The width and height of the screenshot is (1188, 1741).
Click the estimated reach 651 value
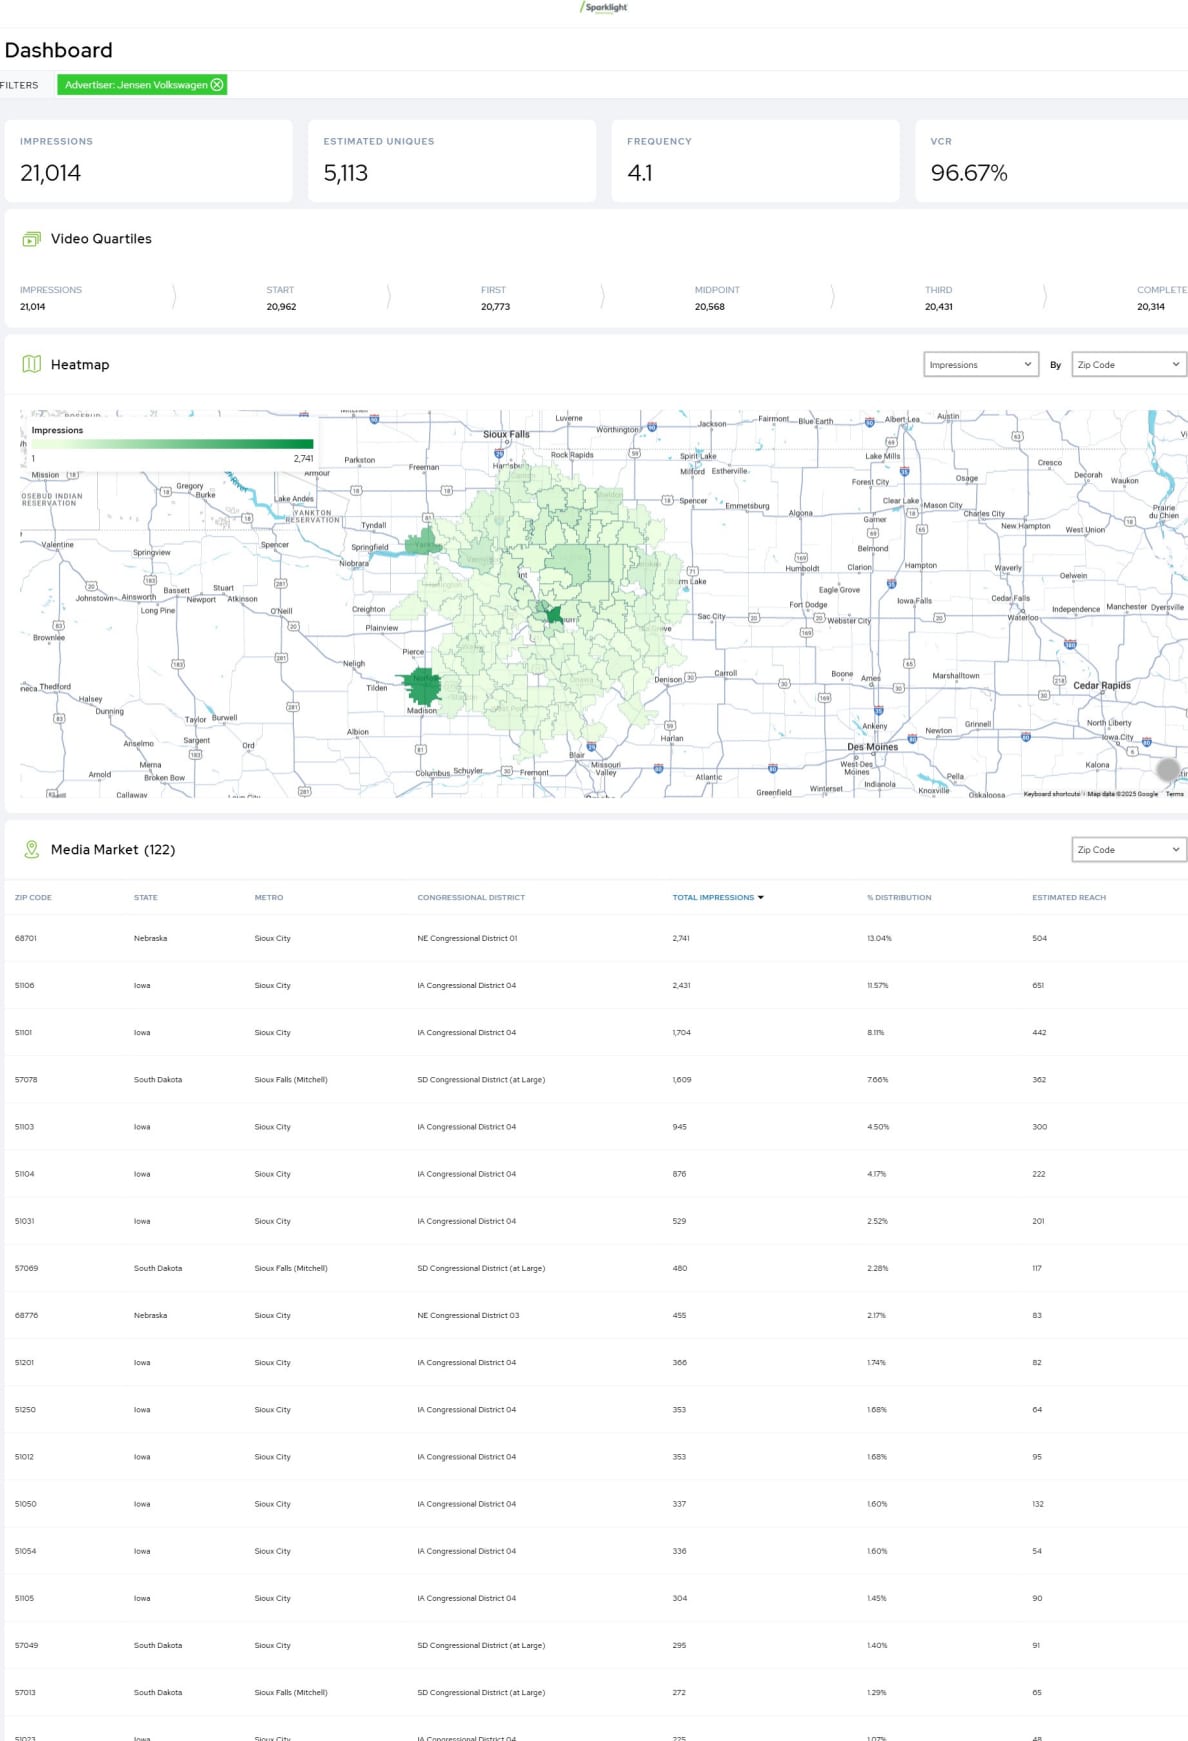(1038, 985)
